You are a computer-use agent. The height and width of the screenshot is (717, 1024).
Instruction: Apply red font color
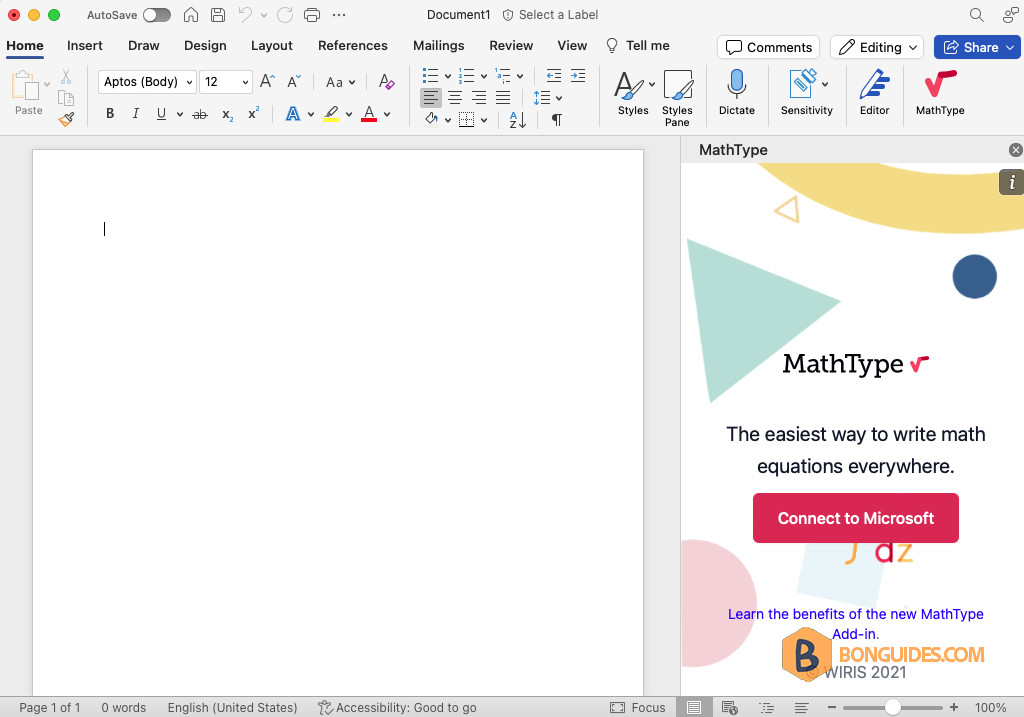point(369,114)
